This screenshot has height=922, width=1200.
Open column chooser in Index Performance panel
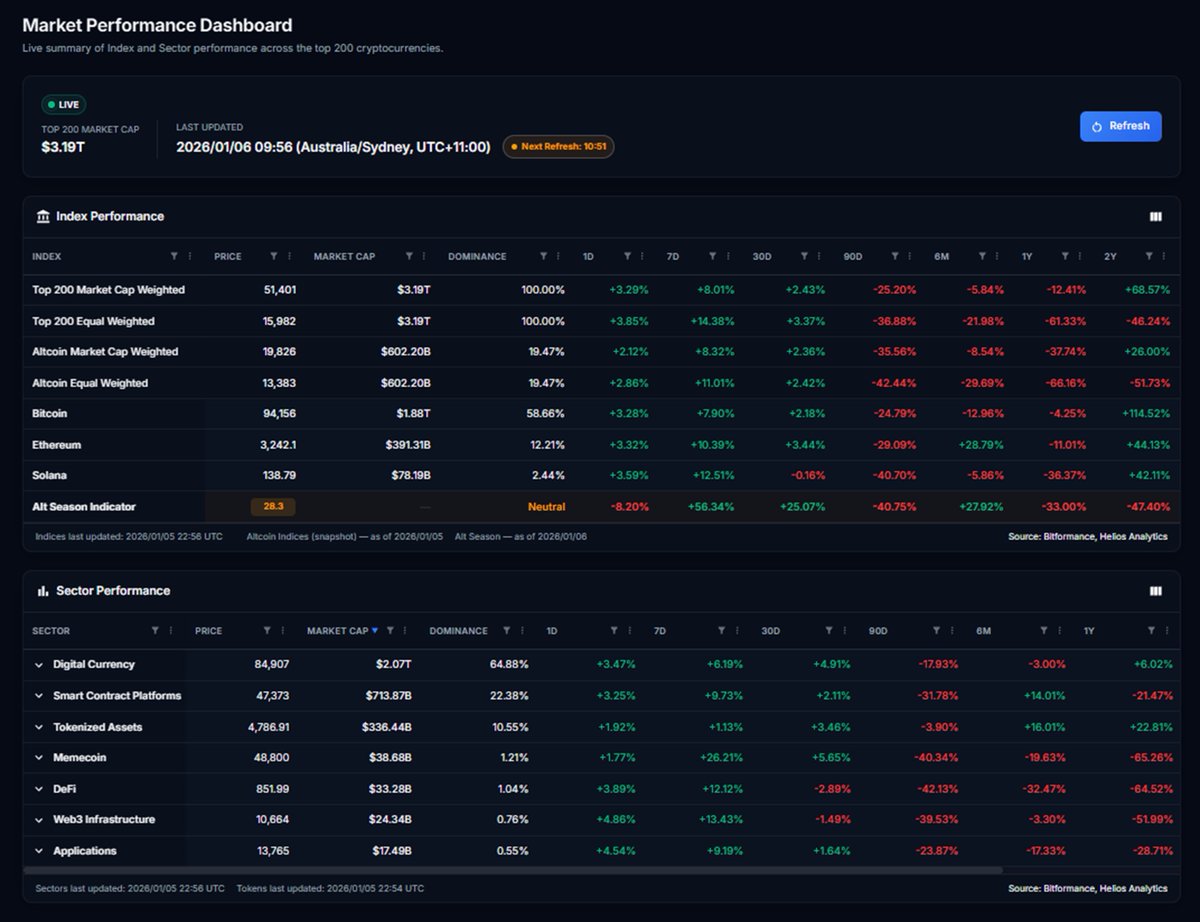tap(1156, 217)
